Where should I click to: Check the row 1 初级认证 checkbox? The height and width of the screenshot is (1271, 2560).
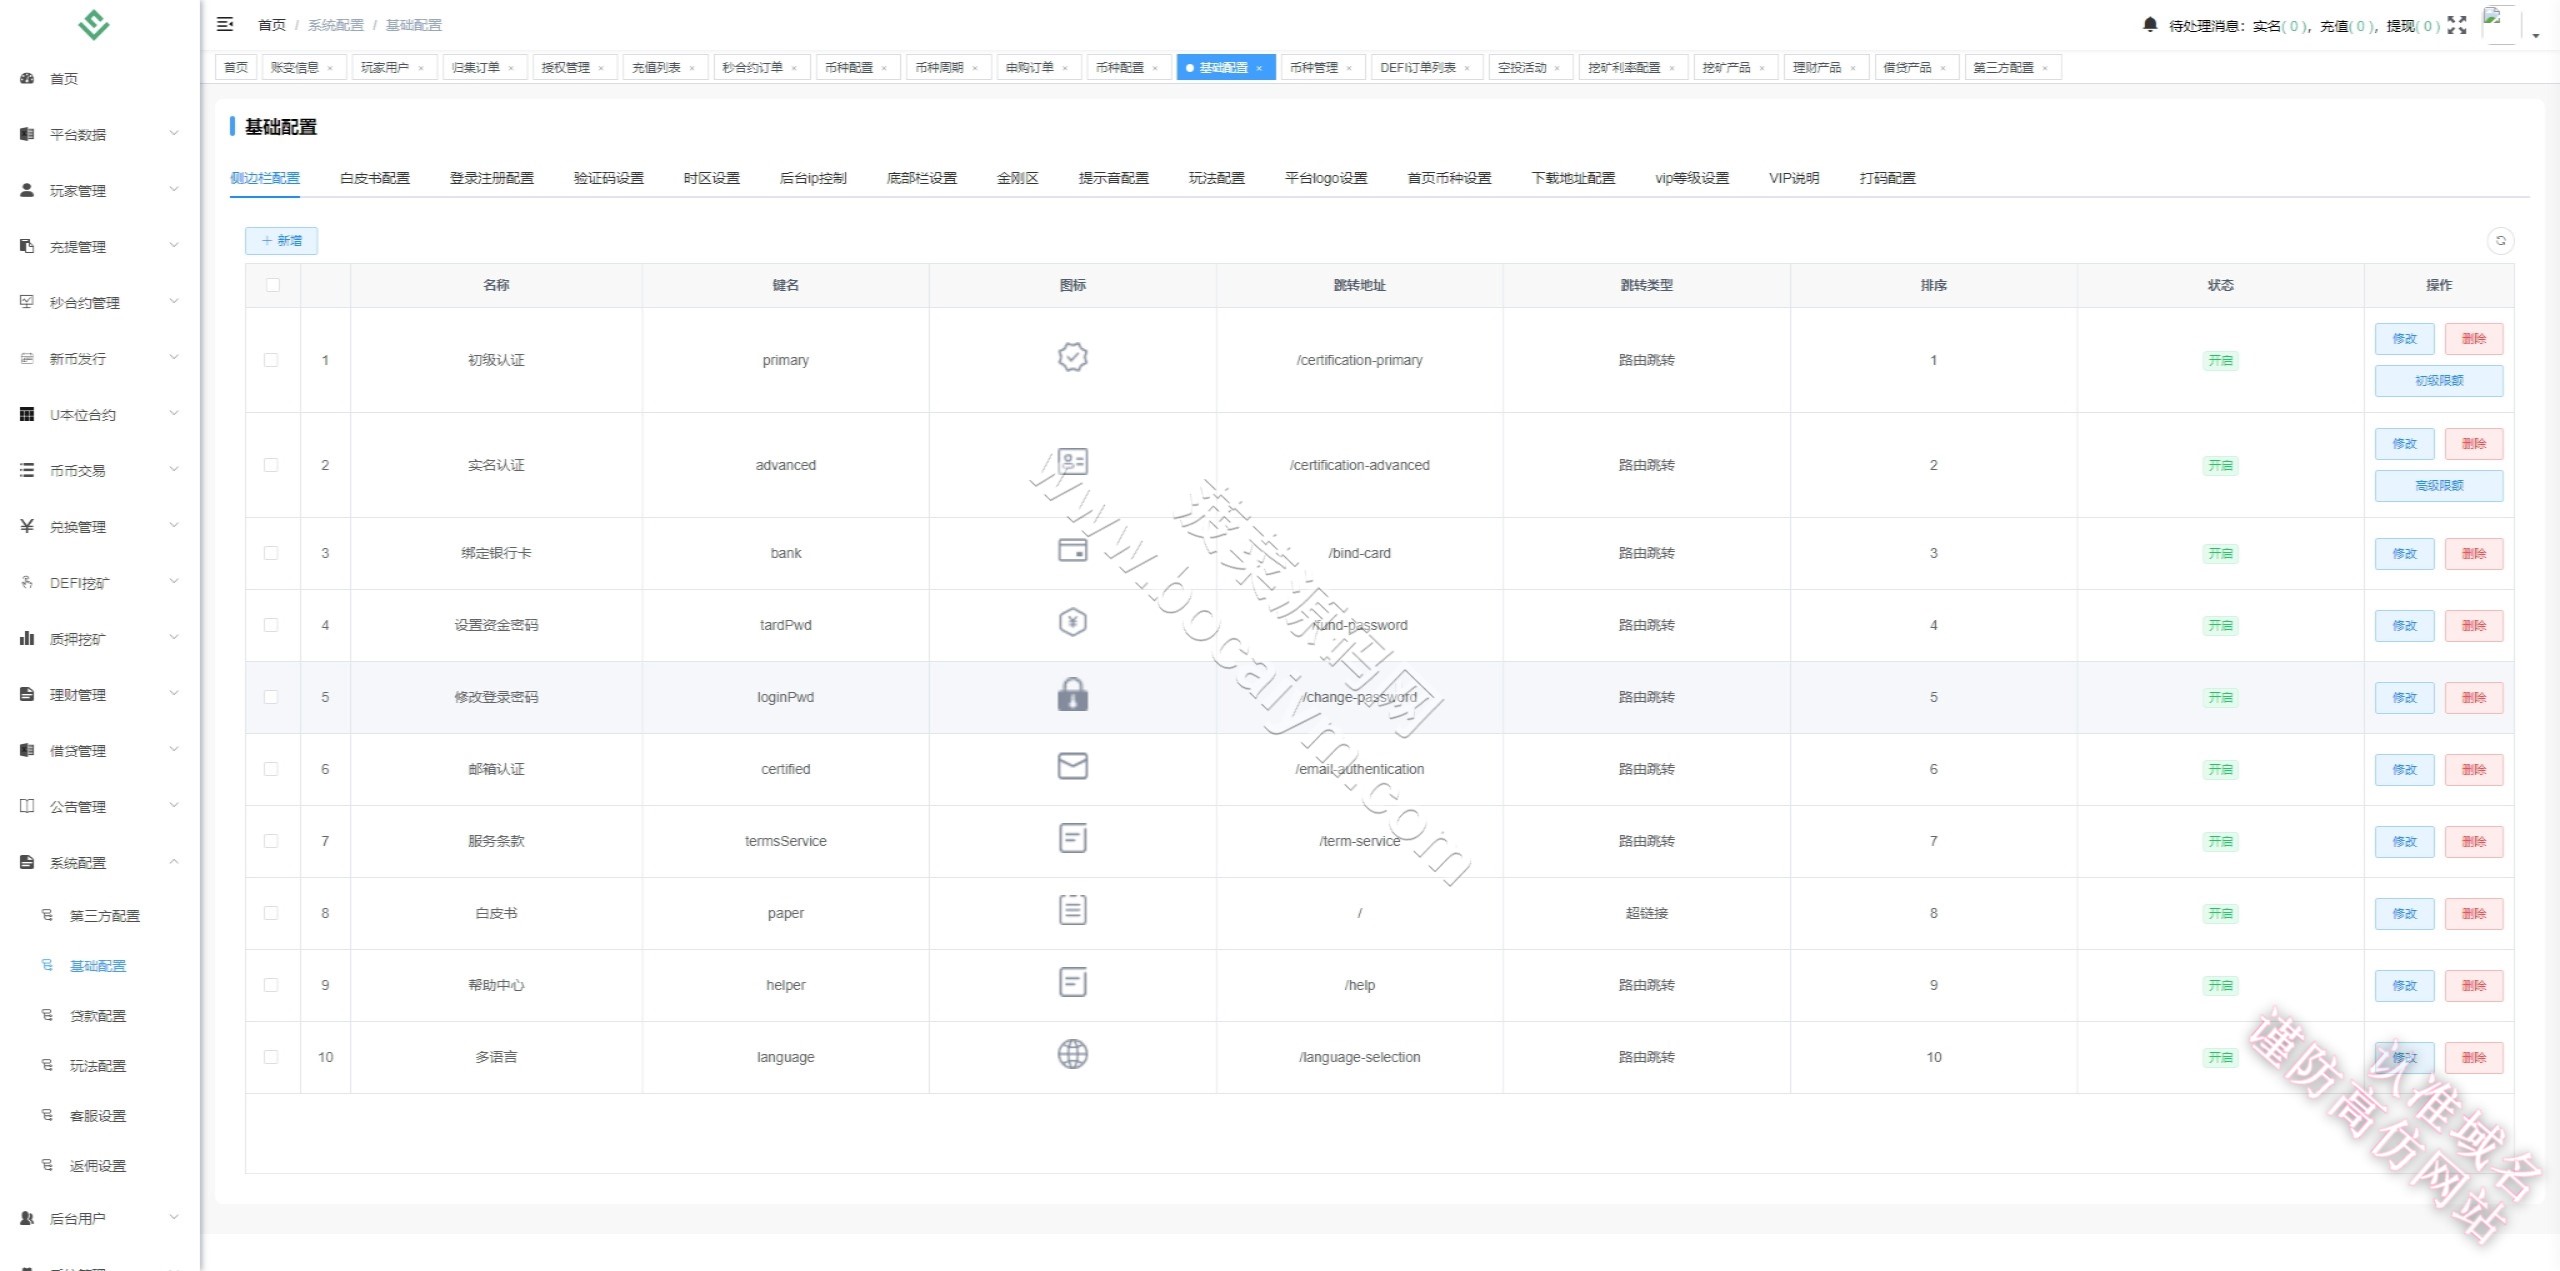271,360
